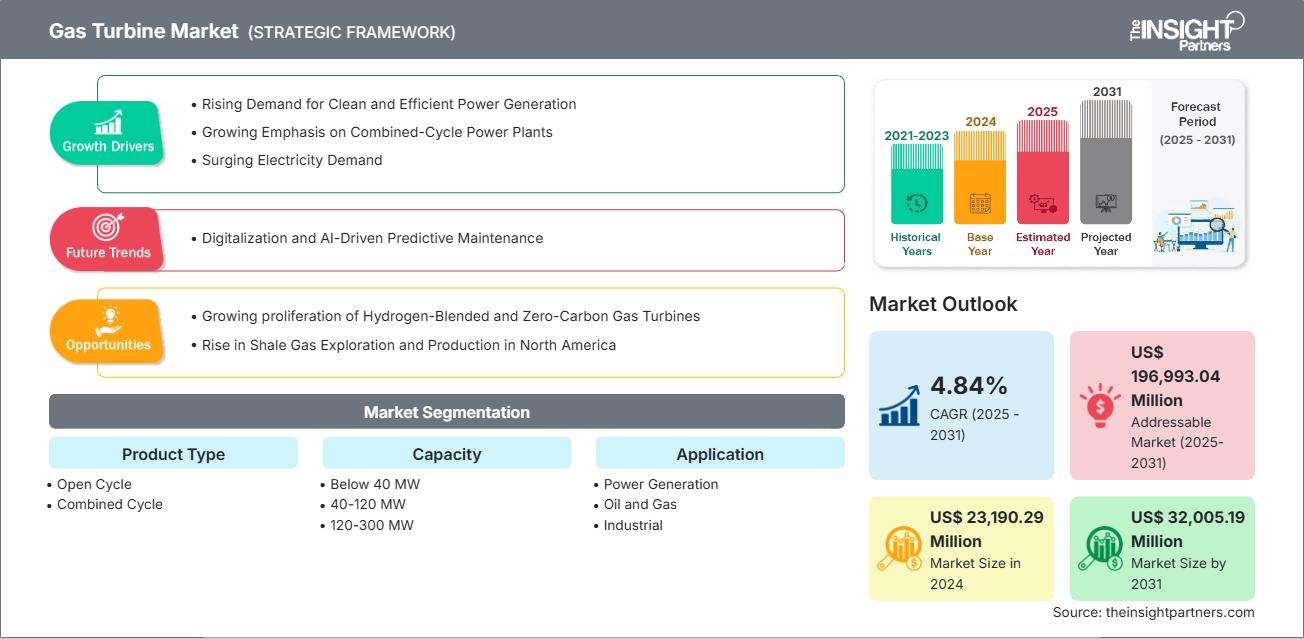Image resolution: width=1304 pixels, height=639 pixels.
Task: Open the Product Type segmentation header
Action: 172,453
